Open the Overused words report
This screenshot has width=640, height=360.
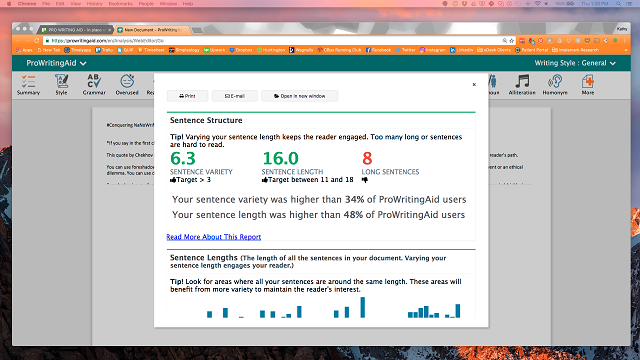[x=127, y=85]
